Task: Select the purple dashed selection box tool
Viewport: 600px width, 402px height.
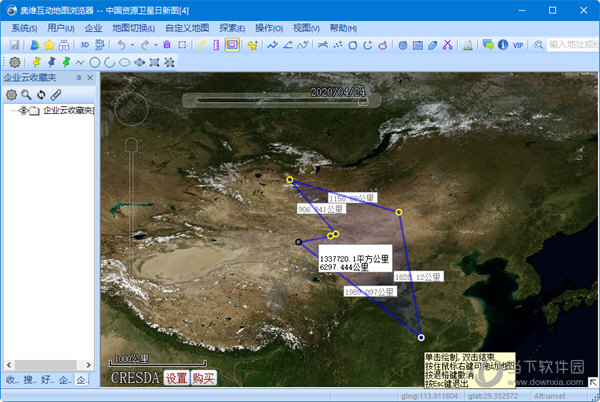Action: tap(182, 45)
